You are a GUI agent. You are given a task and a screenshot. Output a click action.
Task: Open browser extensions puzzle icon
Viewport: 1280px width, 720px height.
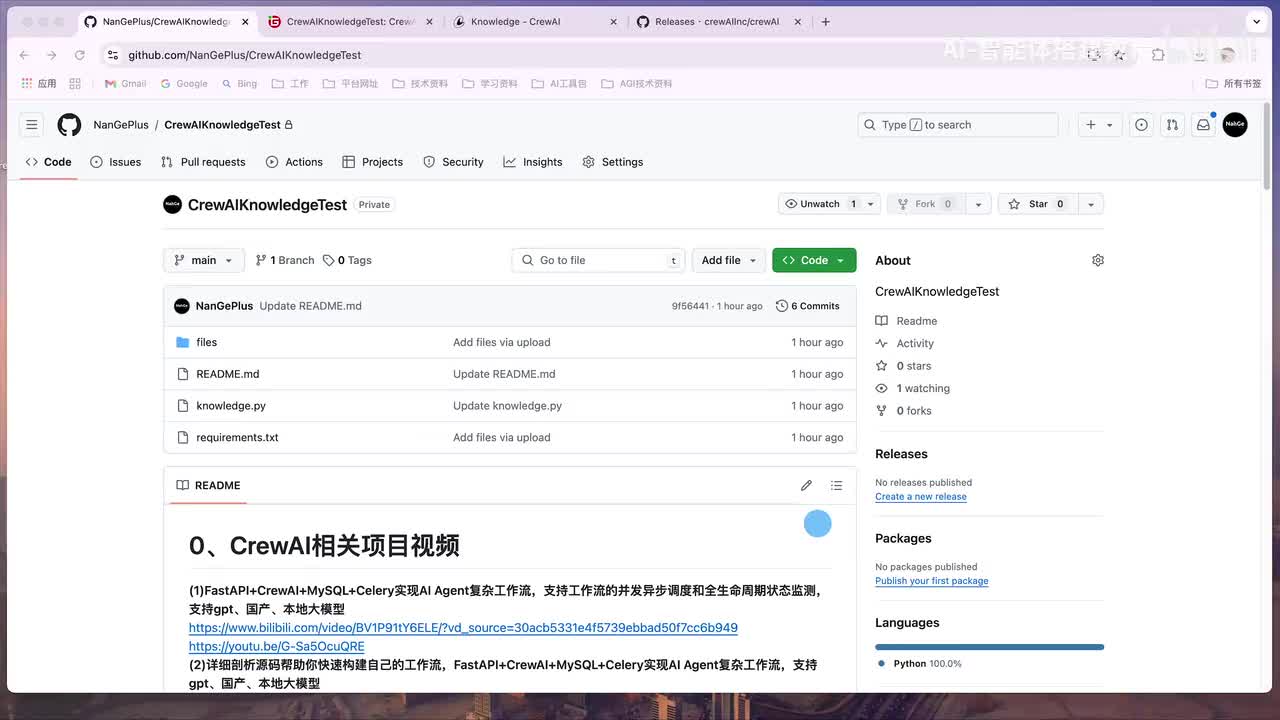click(x=1158, y=55)
